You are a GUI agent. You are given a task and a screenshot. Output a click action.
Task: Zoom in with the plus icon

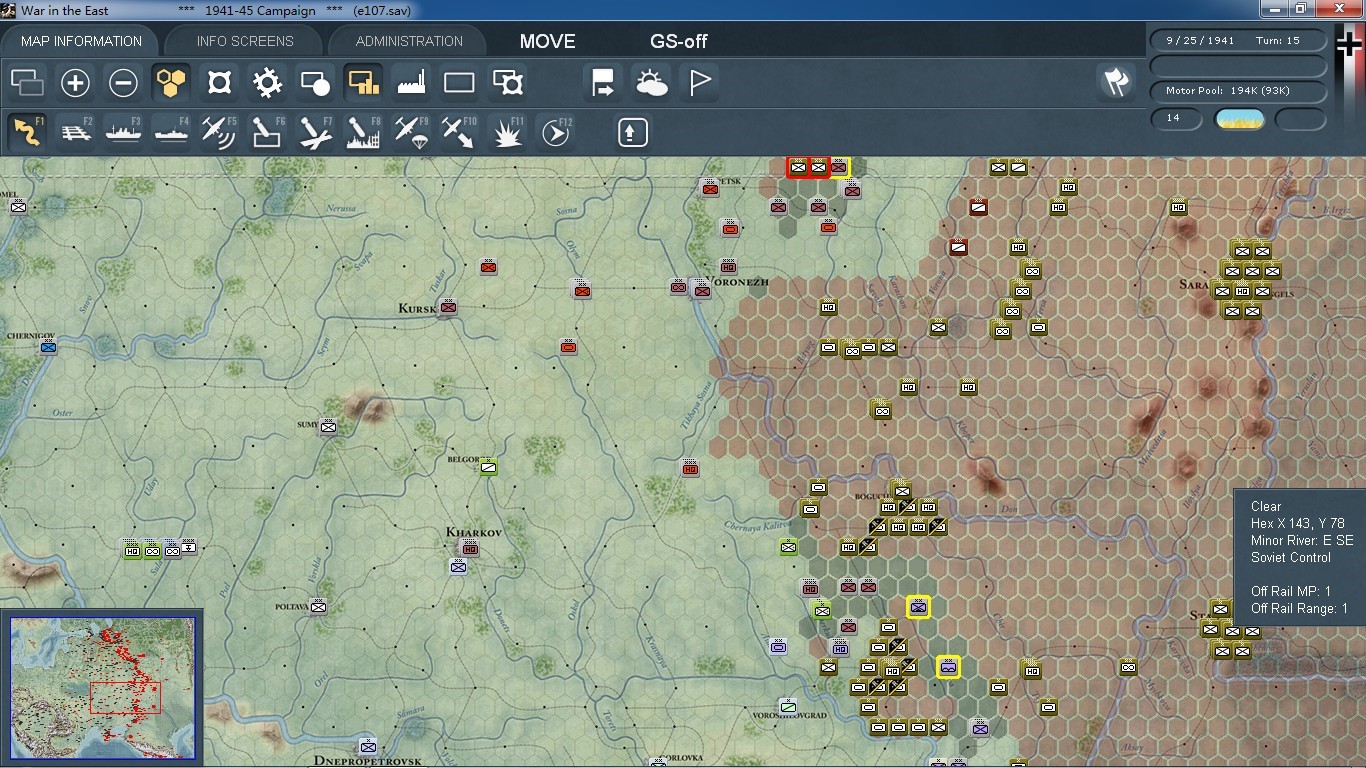(75, 82)
